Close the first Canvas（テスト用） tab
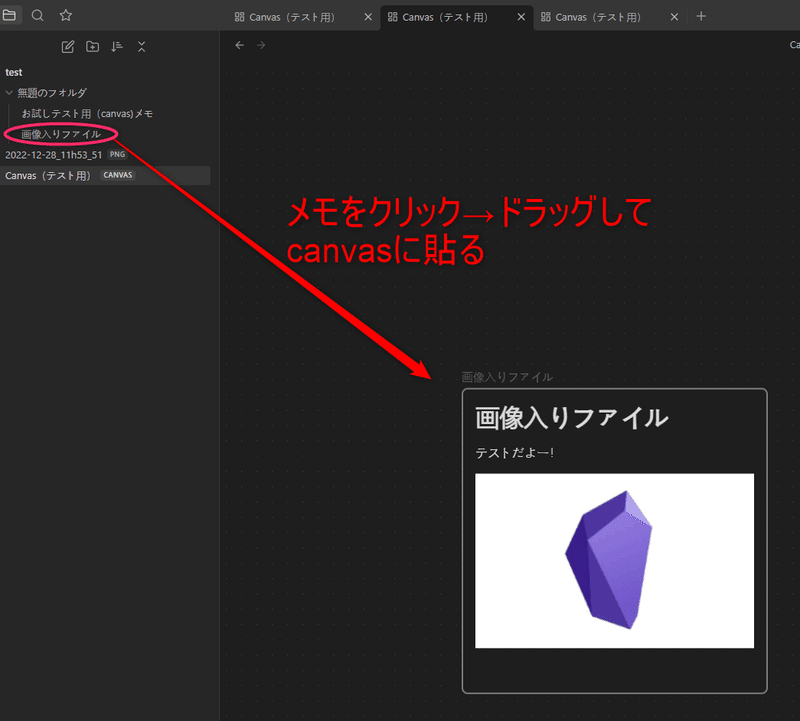 point(368,17)
